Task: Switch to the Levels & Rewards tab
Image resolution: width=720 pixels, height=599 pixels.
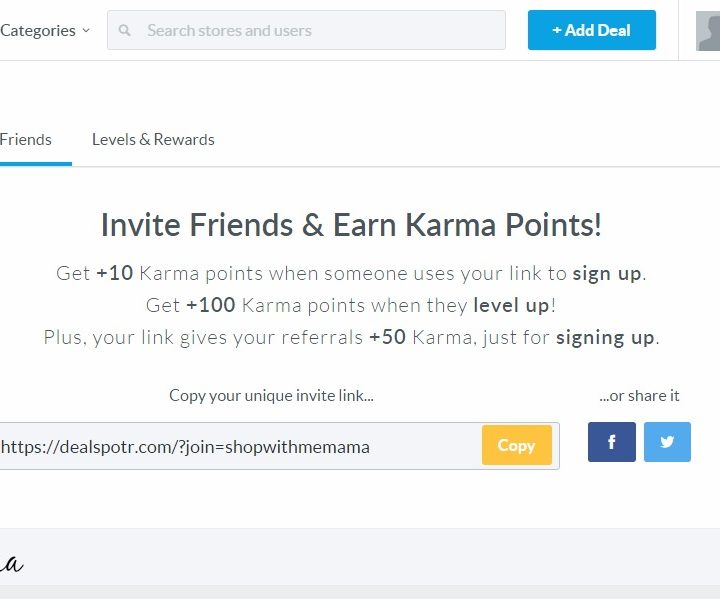Action: [x=153, y=140]
